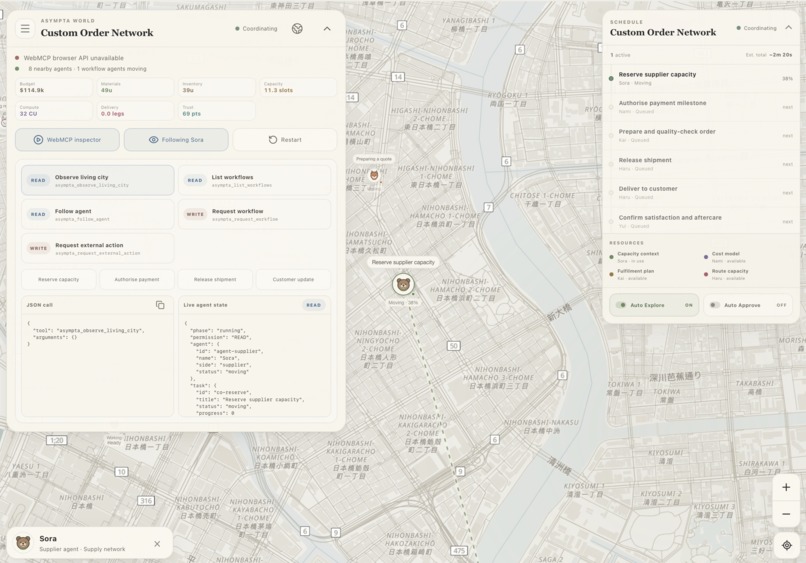This screenshot has width=806, height=563.
Task: Collapse the Schedule panel with its chevron
Action: pos(788,28)
